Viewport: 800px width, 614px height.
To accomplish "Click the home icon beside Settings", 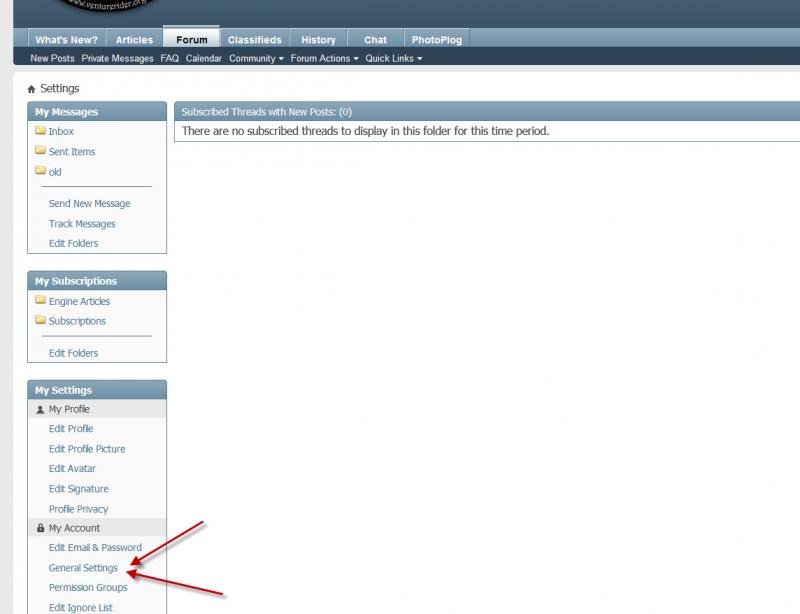I will pos(32,89).
